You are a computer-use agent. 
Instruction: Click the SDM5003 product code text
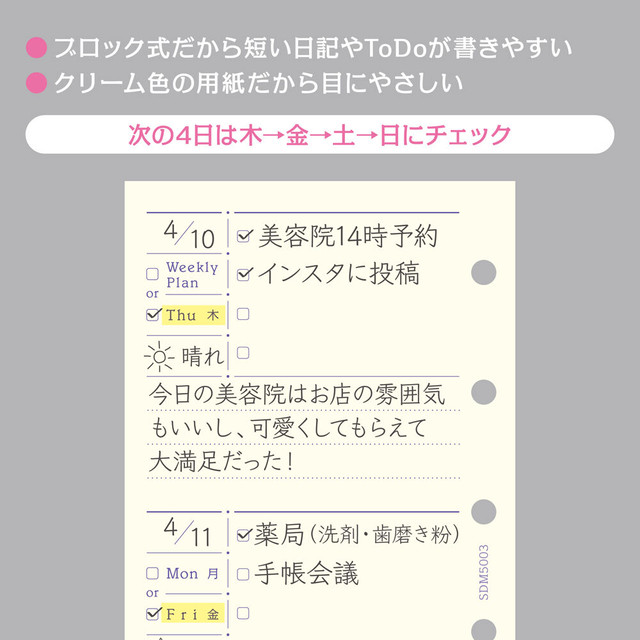pos(483,572)
